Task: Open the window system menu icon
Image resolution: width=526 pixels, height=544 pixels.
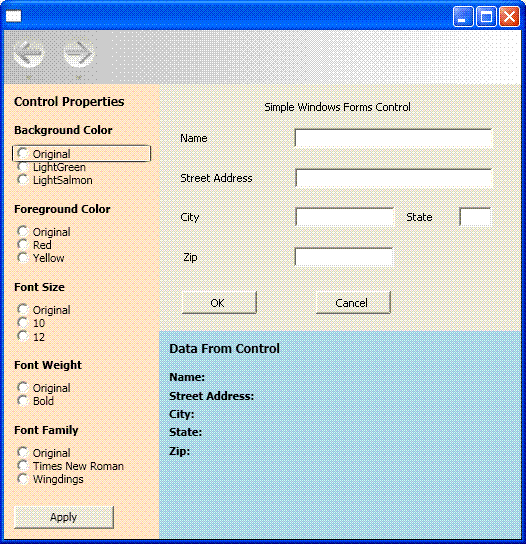Action: coord(14,16)
